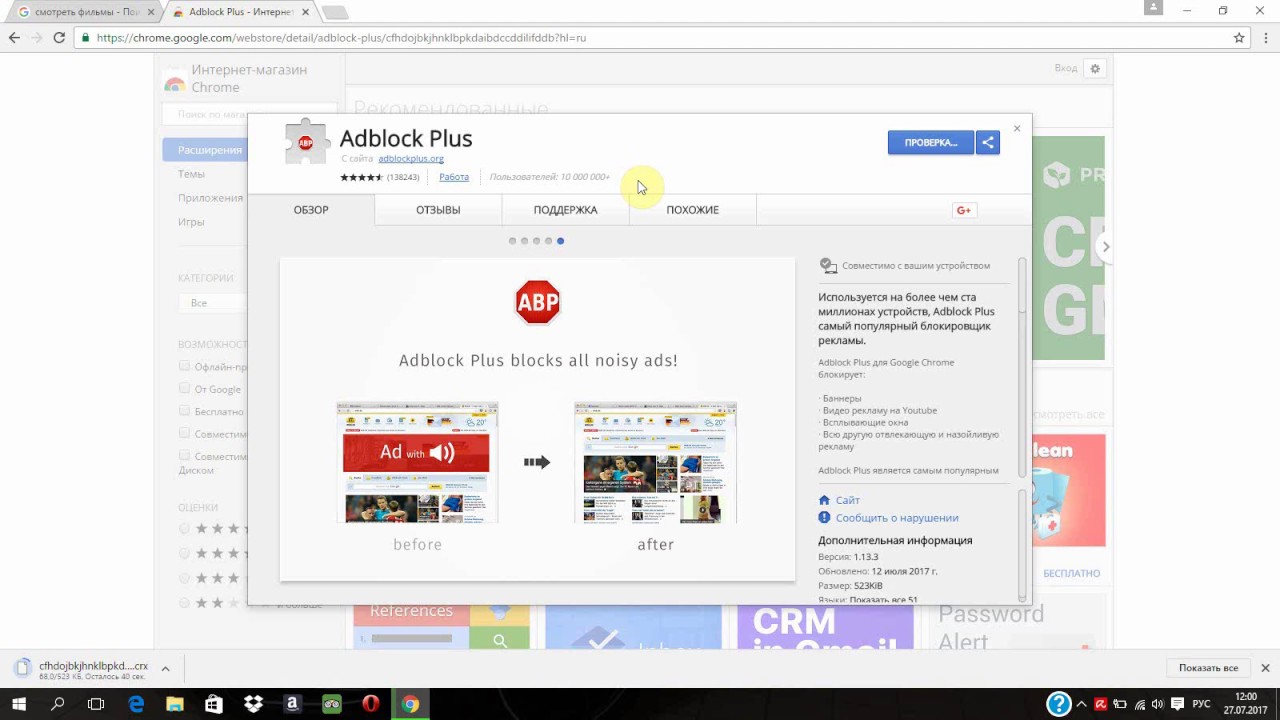The height and width of the screenshot is (720, 1280).
Task: Open the Chrome three-dot menu
Action: click(x=1265, y=38)
